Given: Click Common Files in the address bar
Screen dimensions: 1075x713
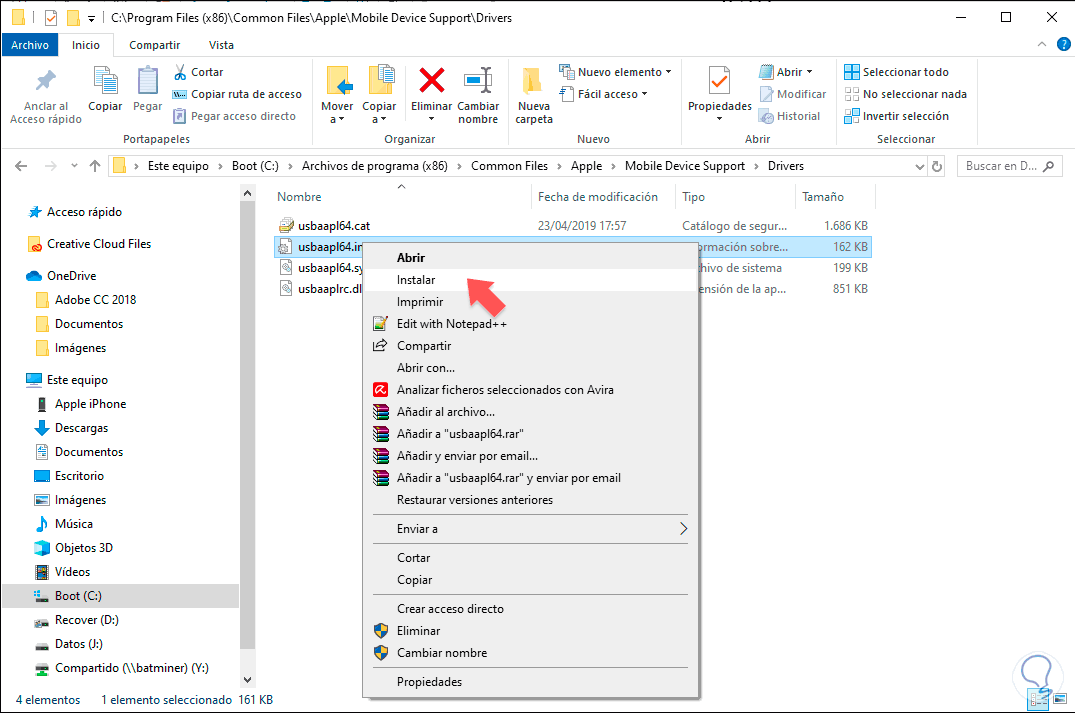Looking at the screenshot, I should (x=509, y=166).
